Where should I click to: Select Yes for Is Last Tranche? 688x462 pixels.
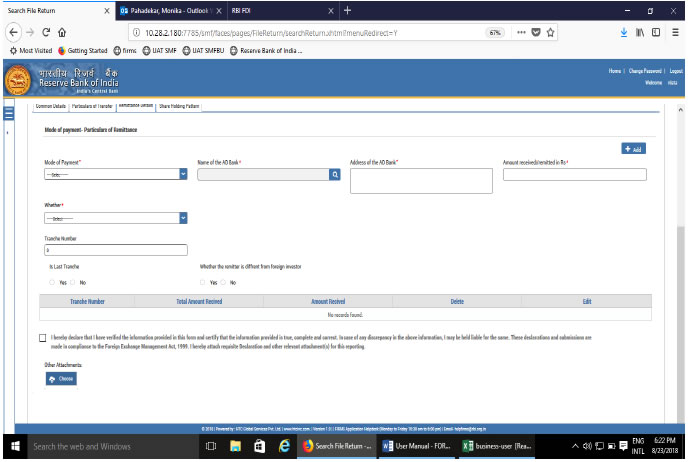click(52, 283)
